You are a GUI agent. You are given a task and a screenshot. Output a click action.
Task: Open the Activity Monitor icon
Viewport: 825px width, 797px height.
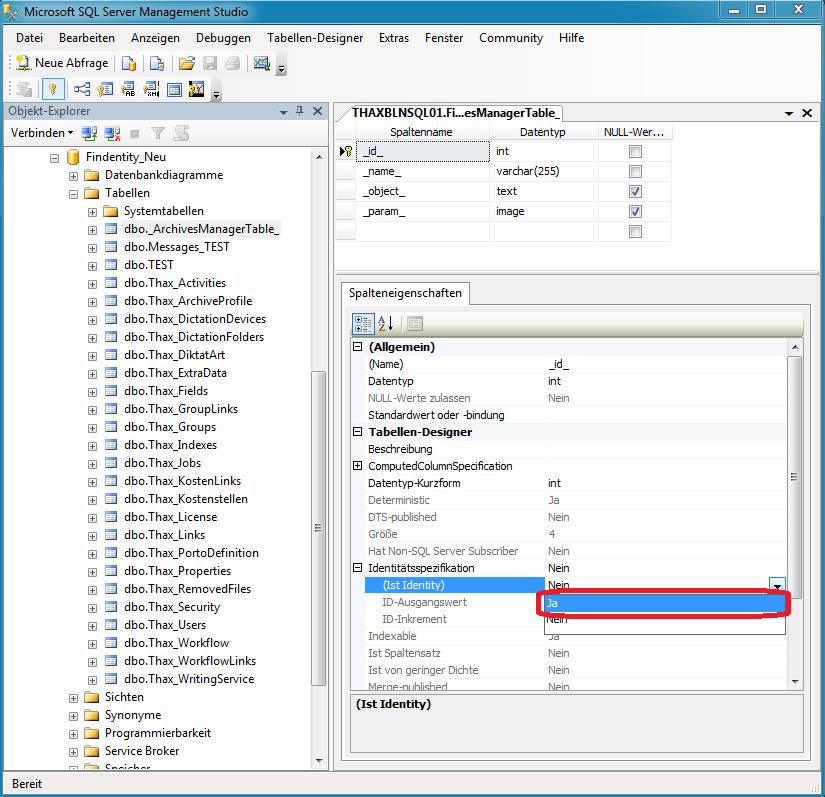[x=261, y=64]
